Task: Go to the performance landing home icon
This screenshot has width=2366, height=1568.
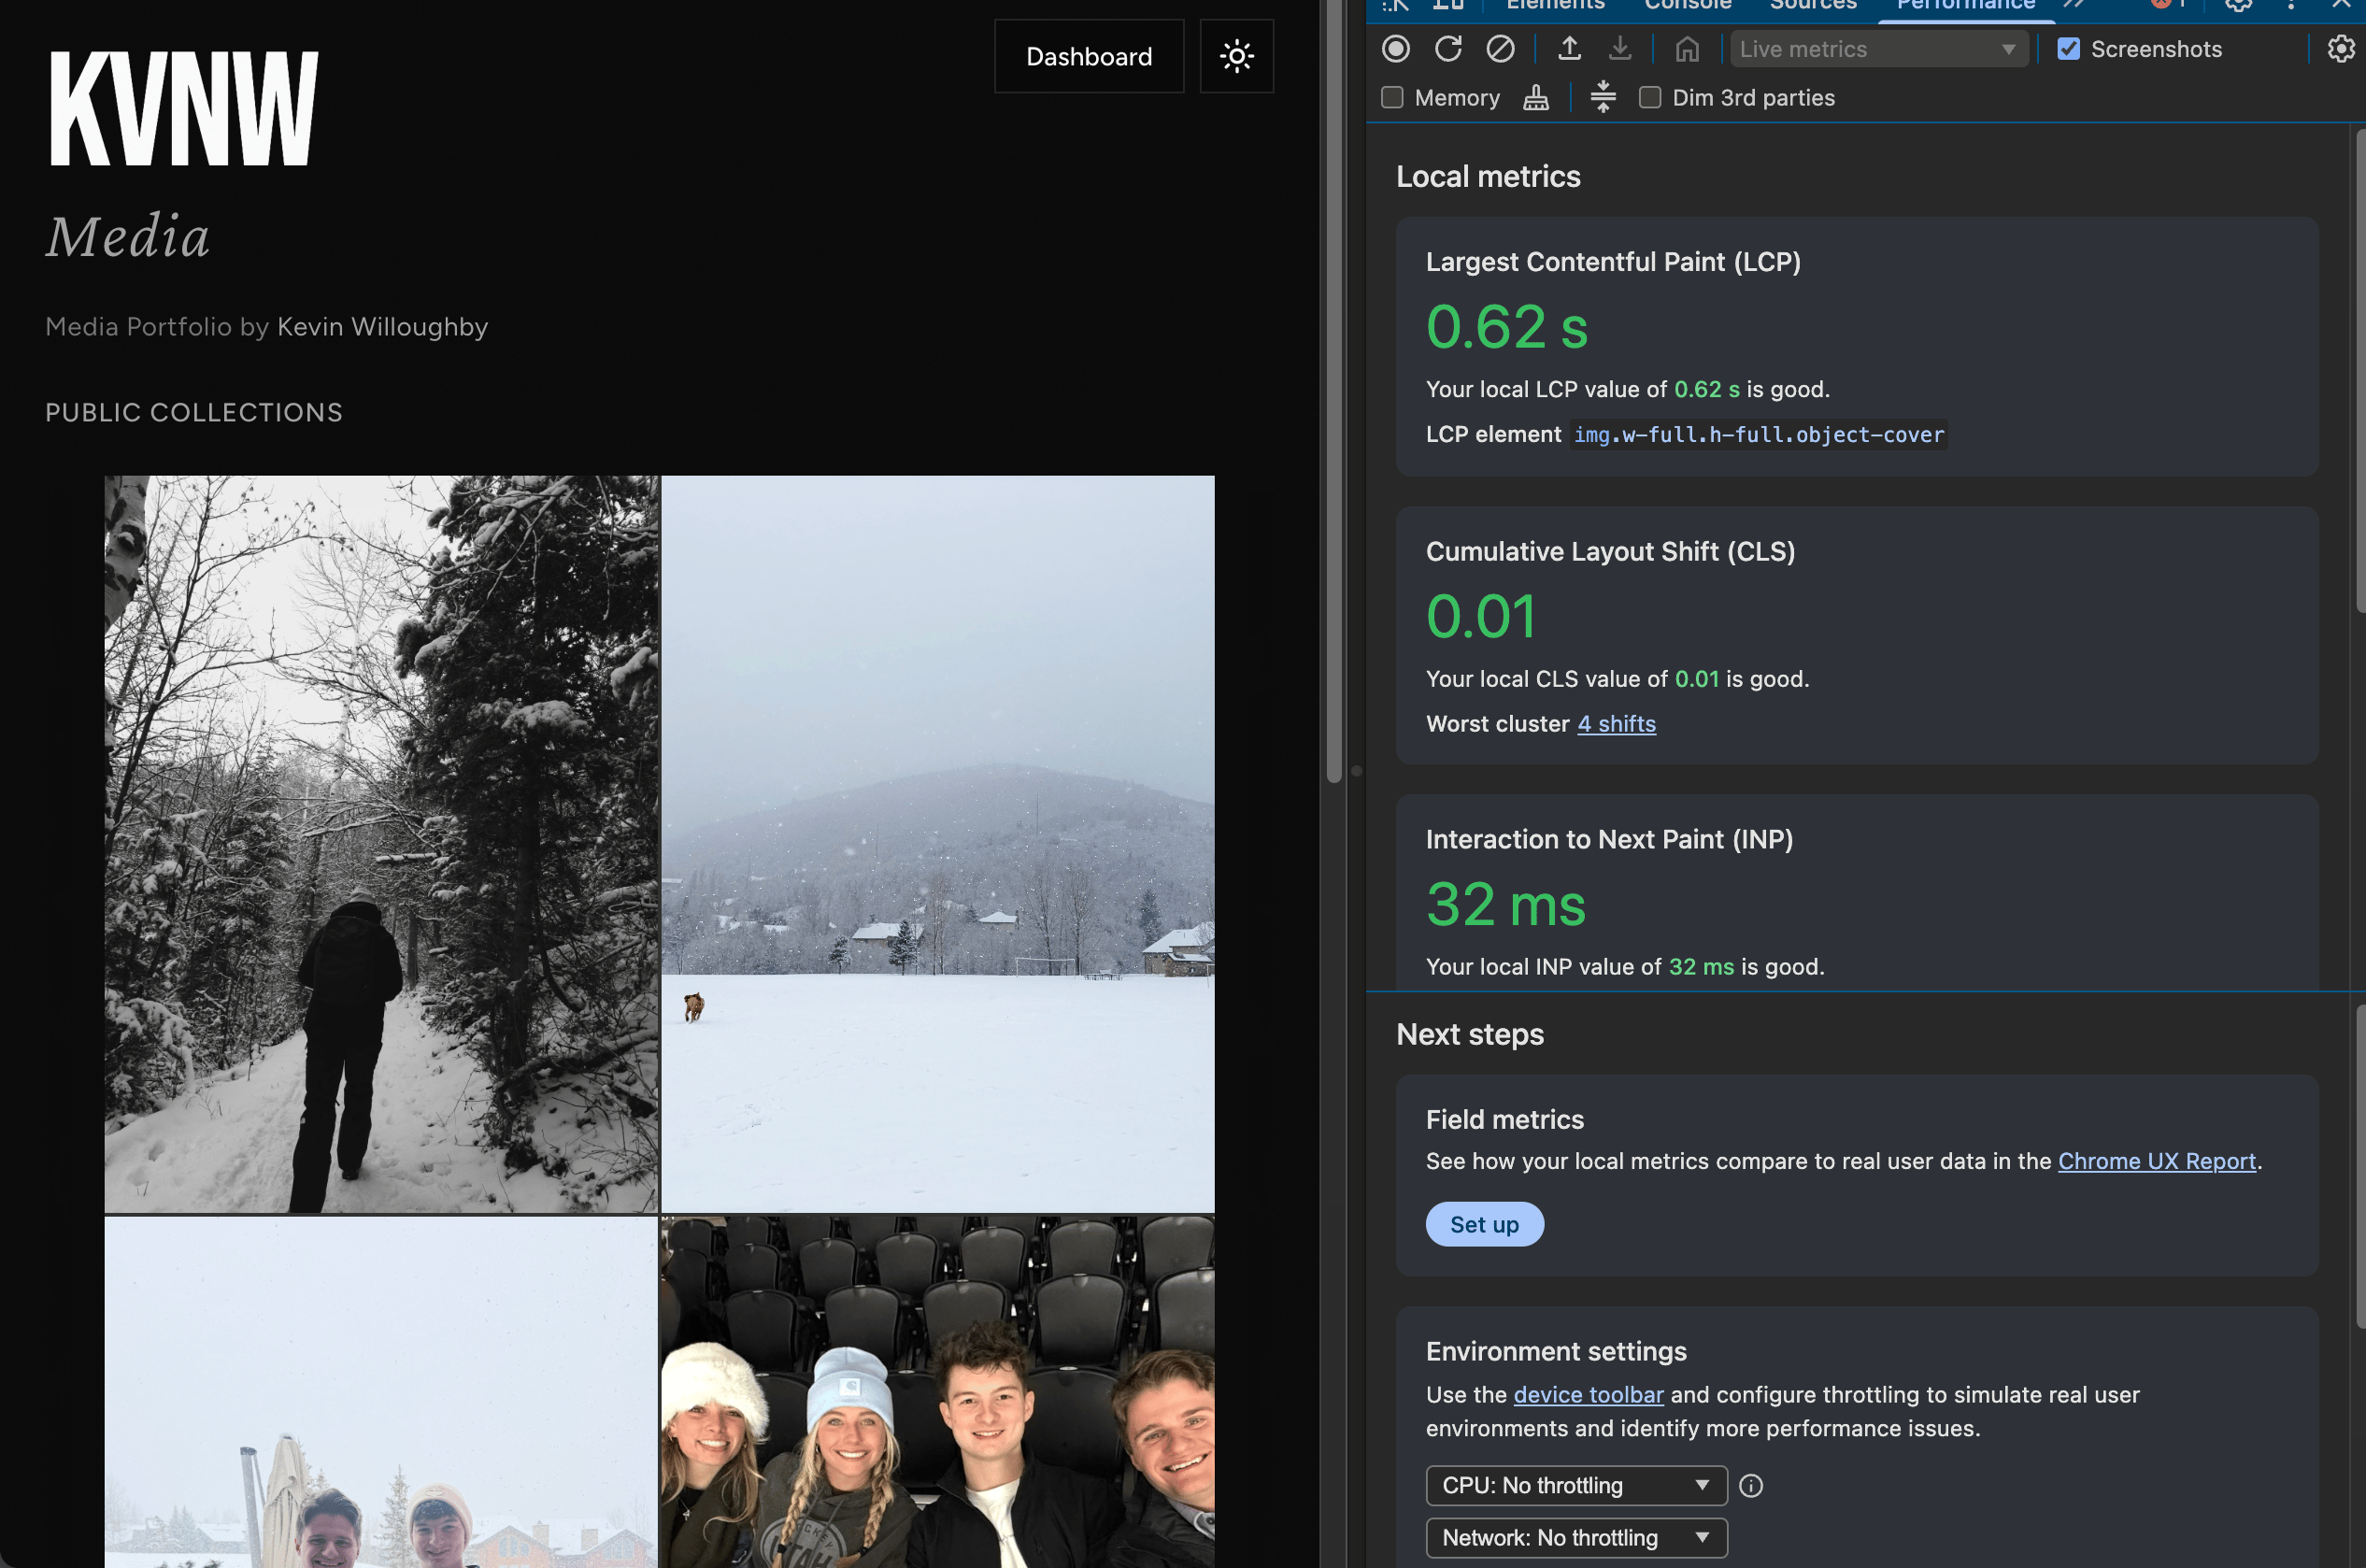Action: (x=1687, y=49)
